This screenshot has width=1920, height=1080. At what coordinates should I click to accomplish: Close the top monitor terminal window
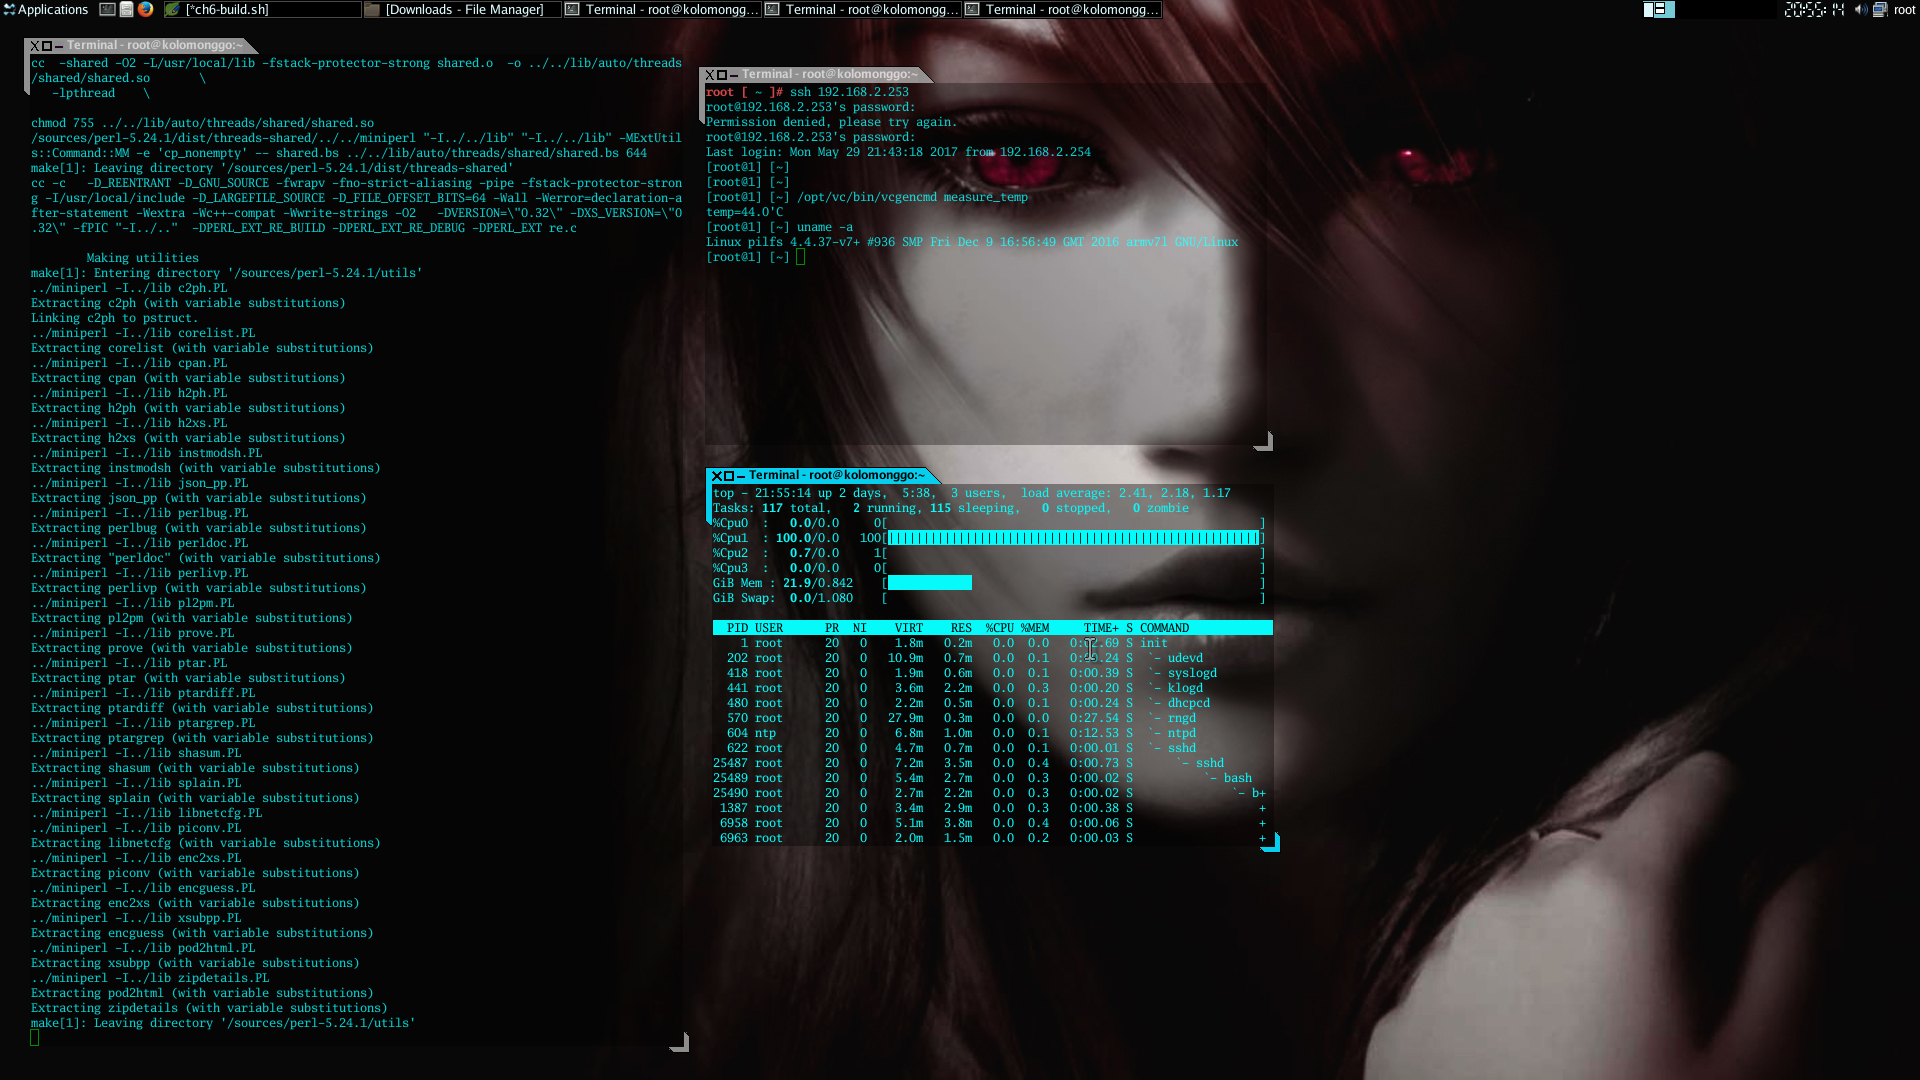pos(716,476)
